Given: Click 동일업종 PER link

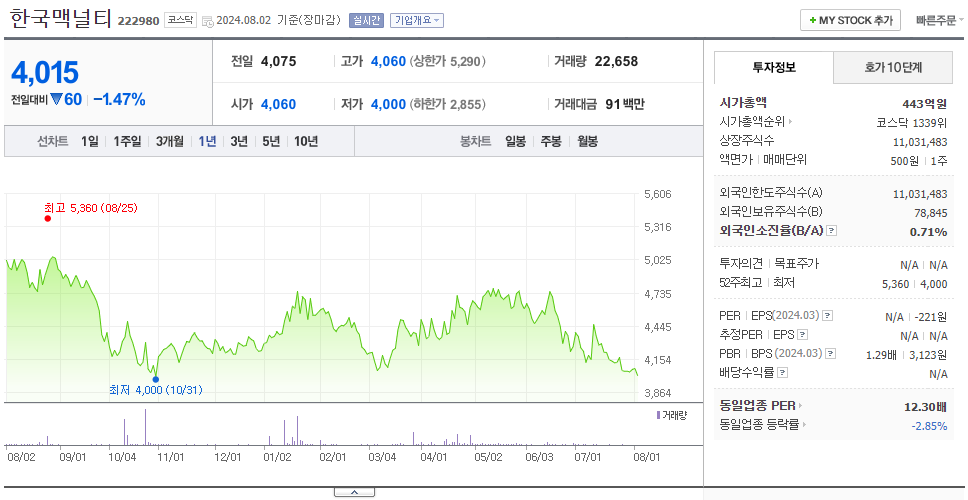Looking at the screenshot, I should 757,406.
